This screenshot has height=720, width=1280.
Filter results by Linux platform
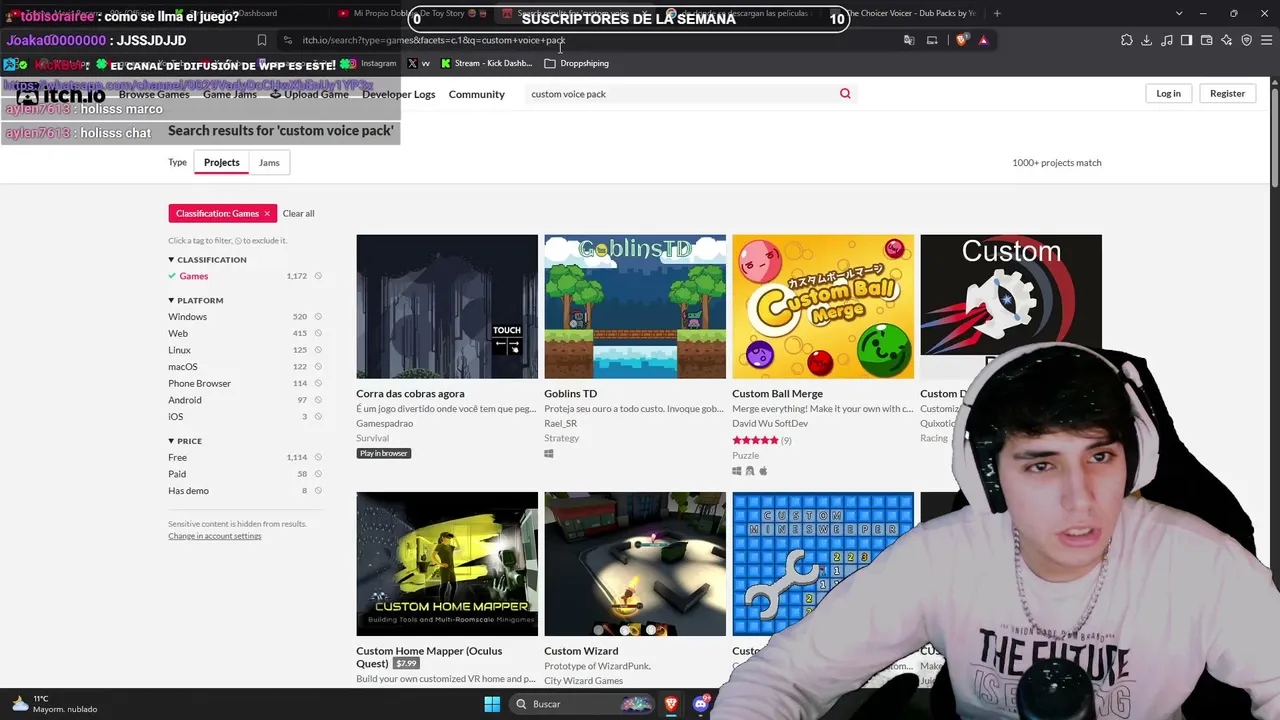179,350
